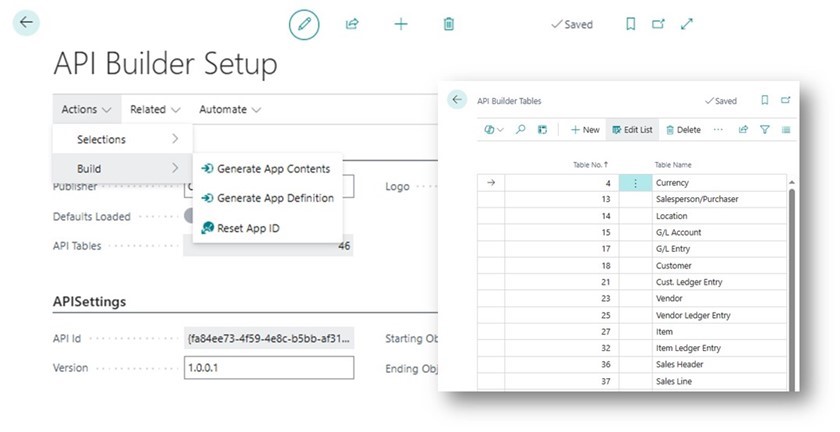Toggle the Defaults Loaded switch
Viewport: 840px width, 432px height.
[x=188, y=216]
